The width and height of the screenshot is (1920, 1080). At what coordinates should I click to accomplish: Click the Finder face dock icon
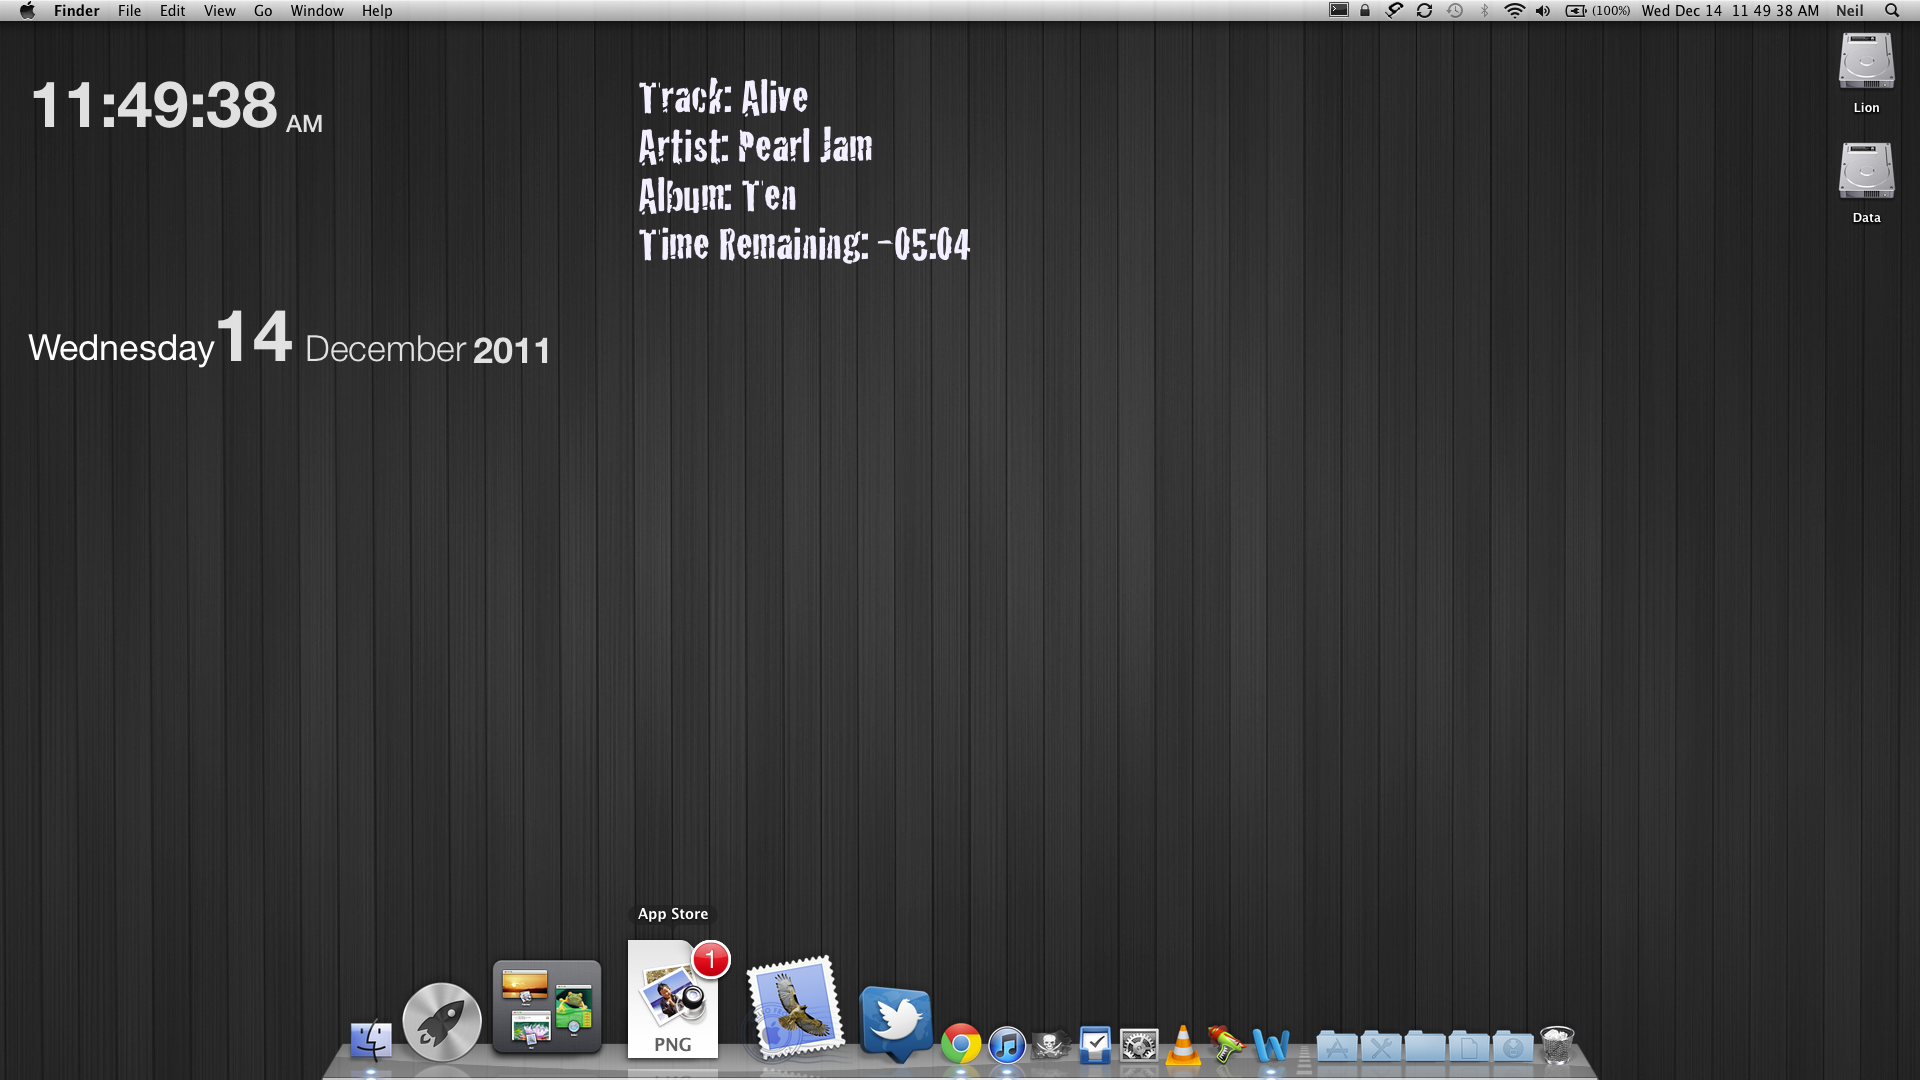[x=371, y=1041]
